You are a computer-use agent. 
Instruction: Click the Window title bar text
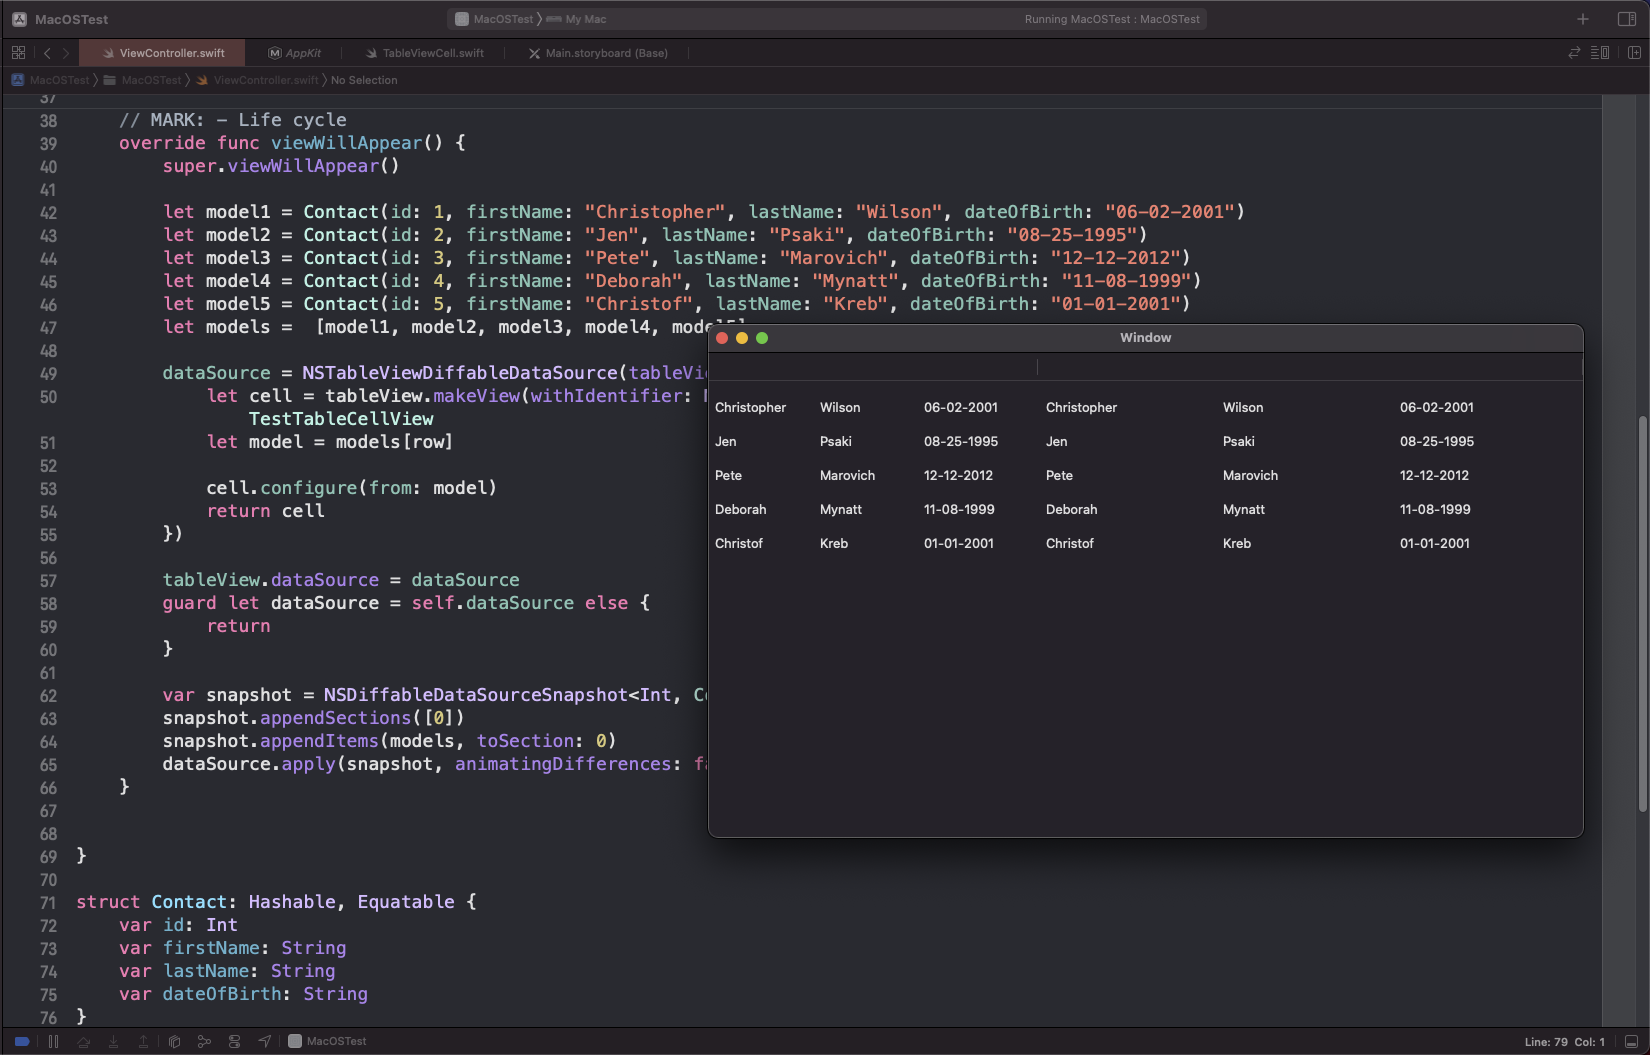[1146, 338]
